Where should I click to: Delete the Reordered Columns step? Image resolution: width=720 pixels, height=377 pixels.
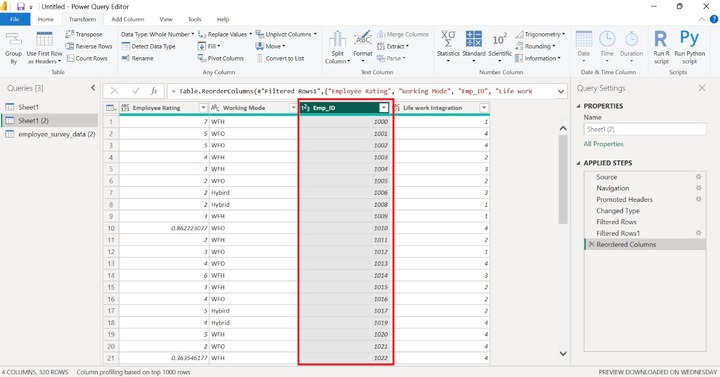point(591,245)
